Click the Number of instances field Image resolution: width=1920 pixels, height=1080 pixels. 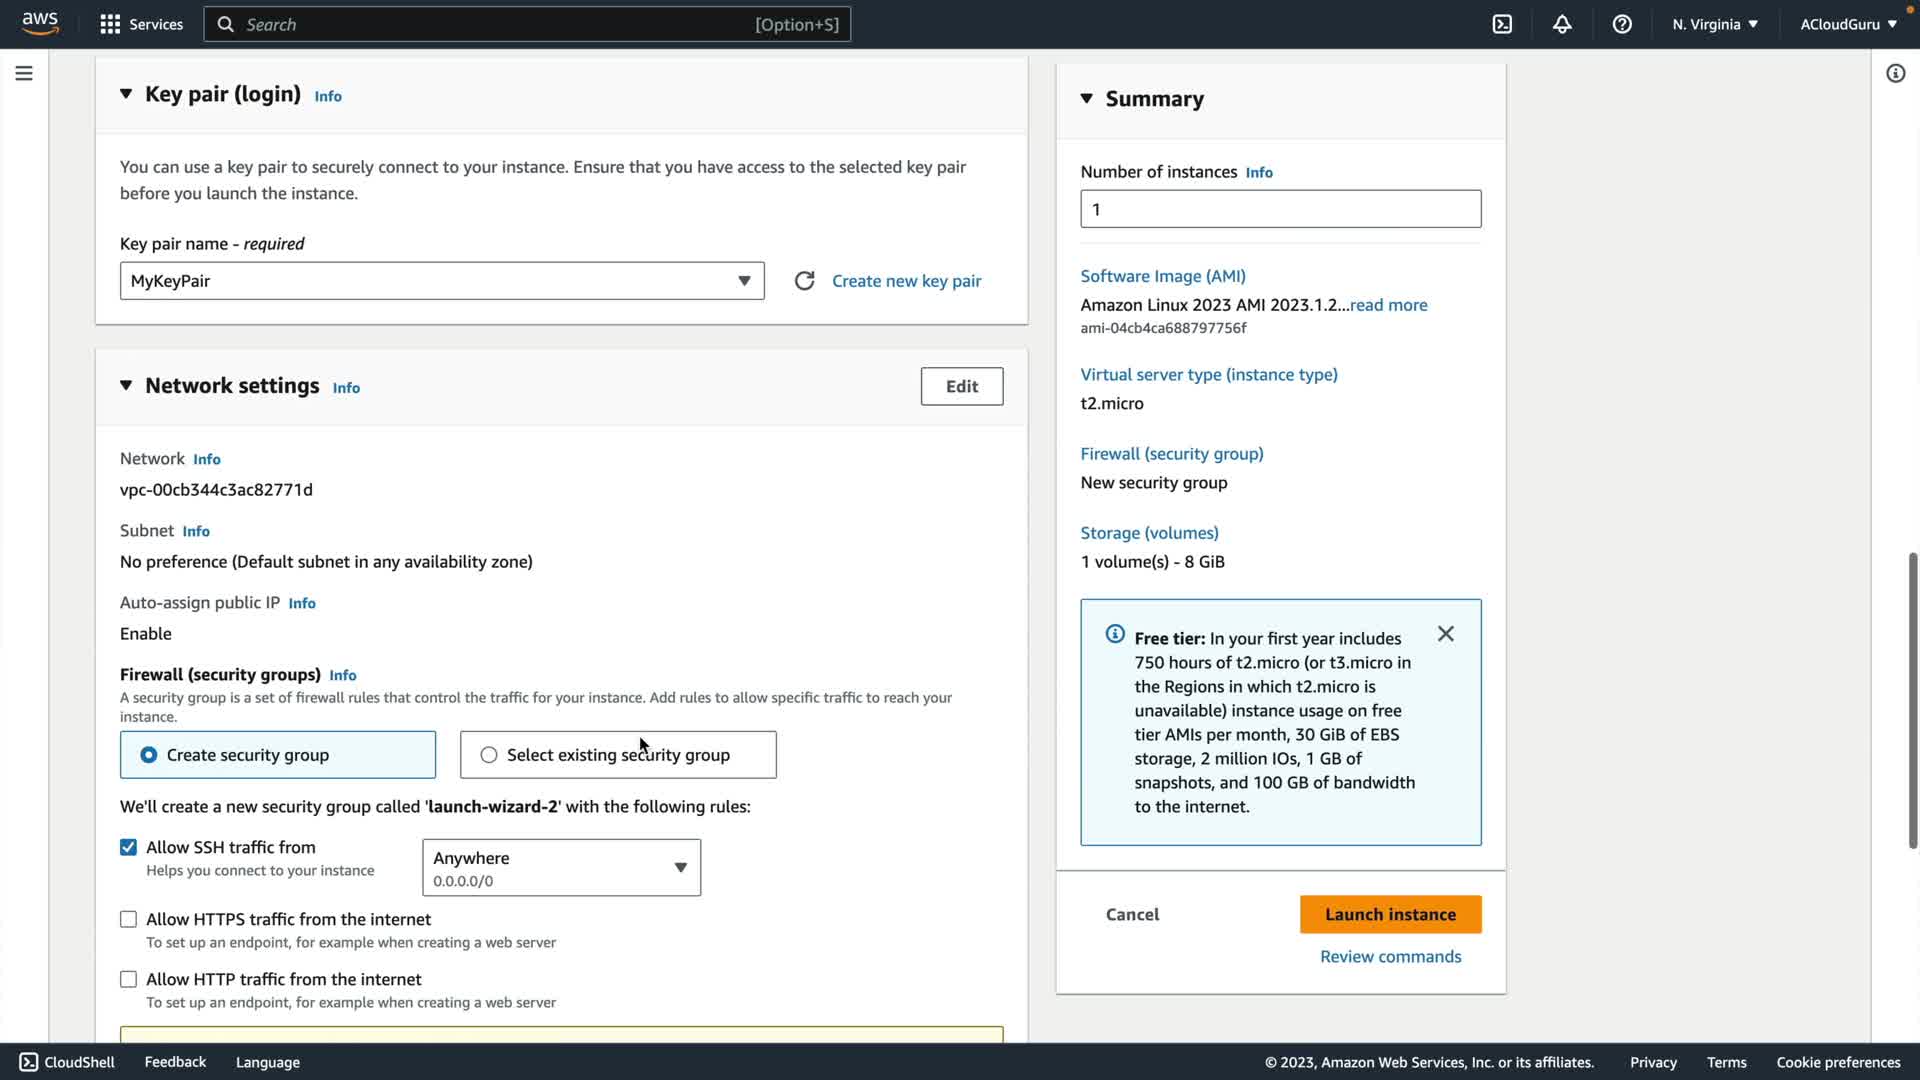pos(1280,209)
